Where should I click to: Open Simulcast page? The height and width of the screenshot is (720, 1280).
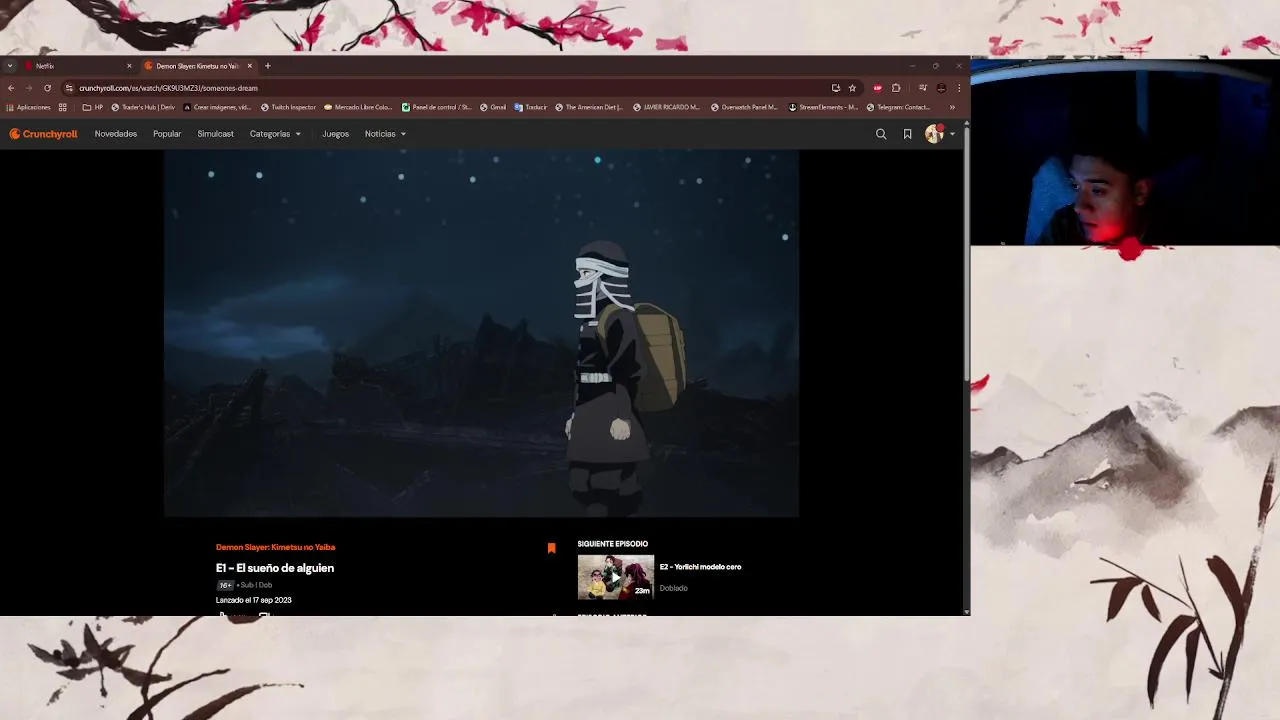tap(215, 134)
